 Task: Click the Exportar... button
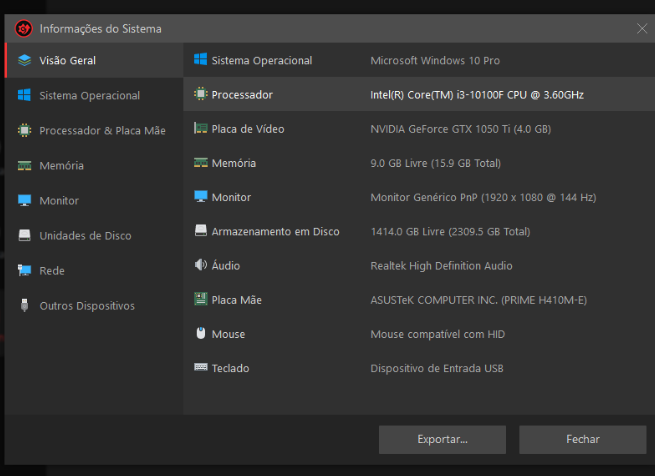[x=442, y=440]
